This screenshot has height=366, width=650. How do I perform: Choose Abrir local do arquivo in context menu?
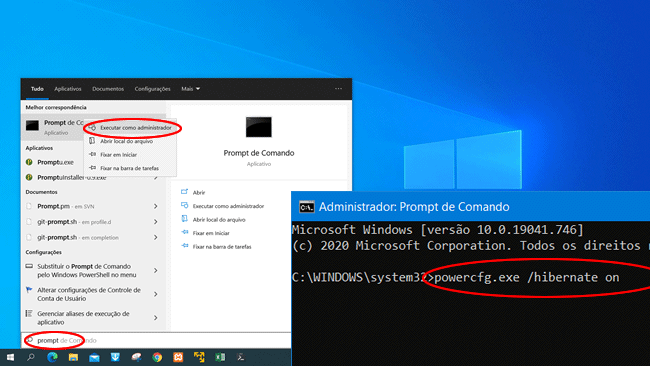[x=131, y=141]
